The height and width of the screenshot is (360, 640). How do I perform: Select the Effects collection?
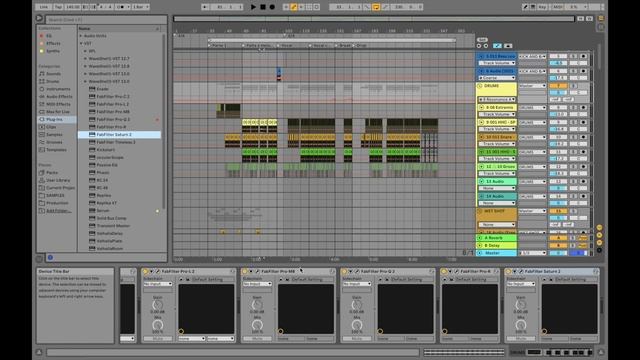[53, 43]
